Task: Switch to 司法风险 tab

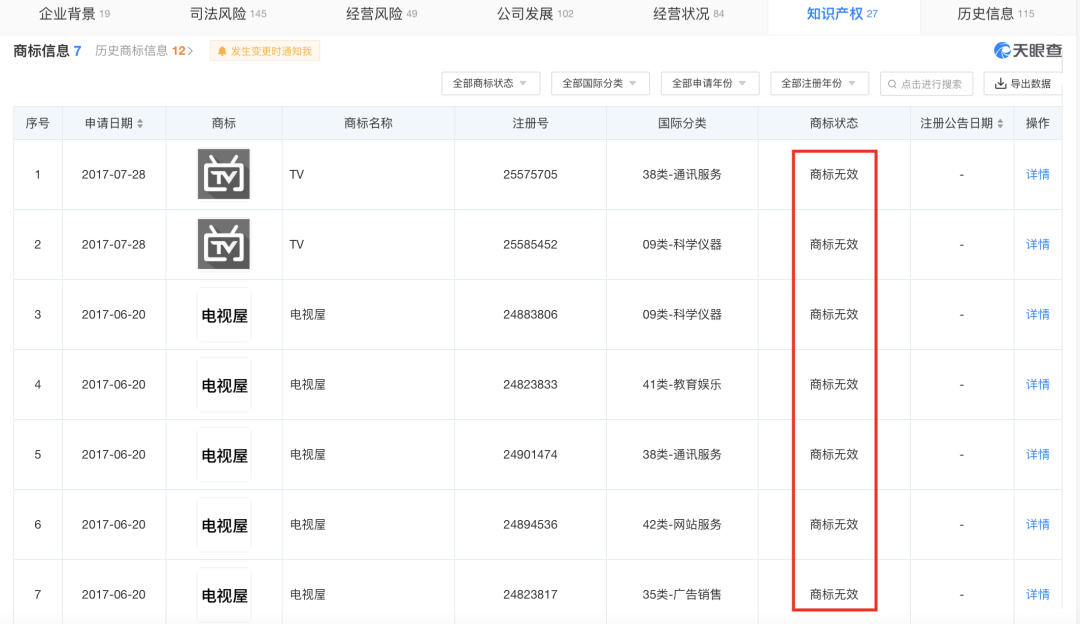Action: coord(228,14)
